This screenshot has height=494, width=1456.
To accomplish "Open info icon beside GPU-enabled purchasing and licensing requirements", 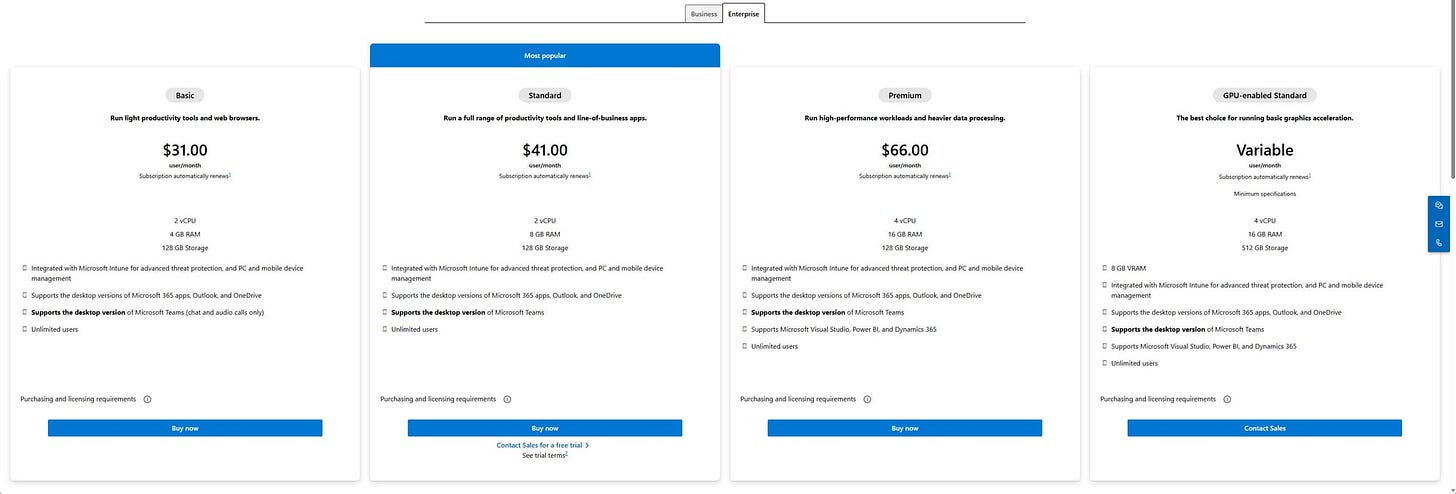I will 1227,399.
